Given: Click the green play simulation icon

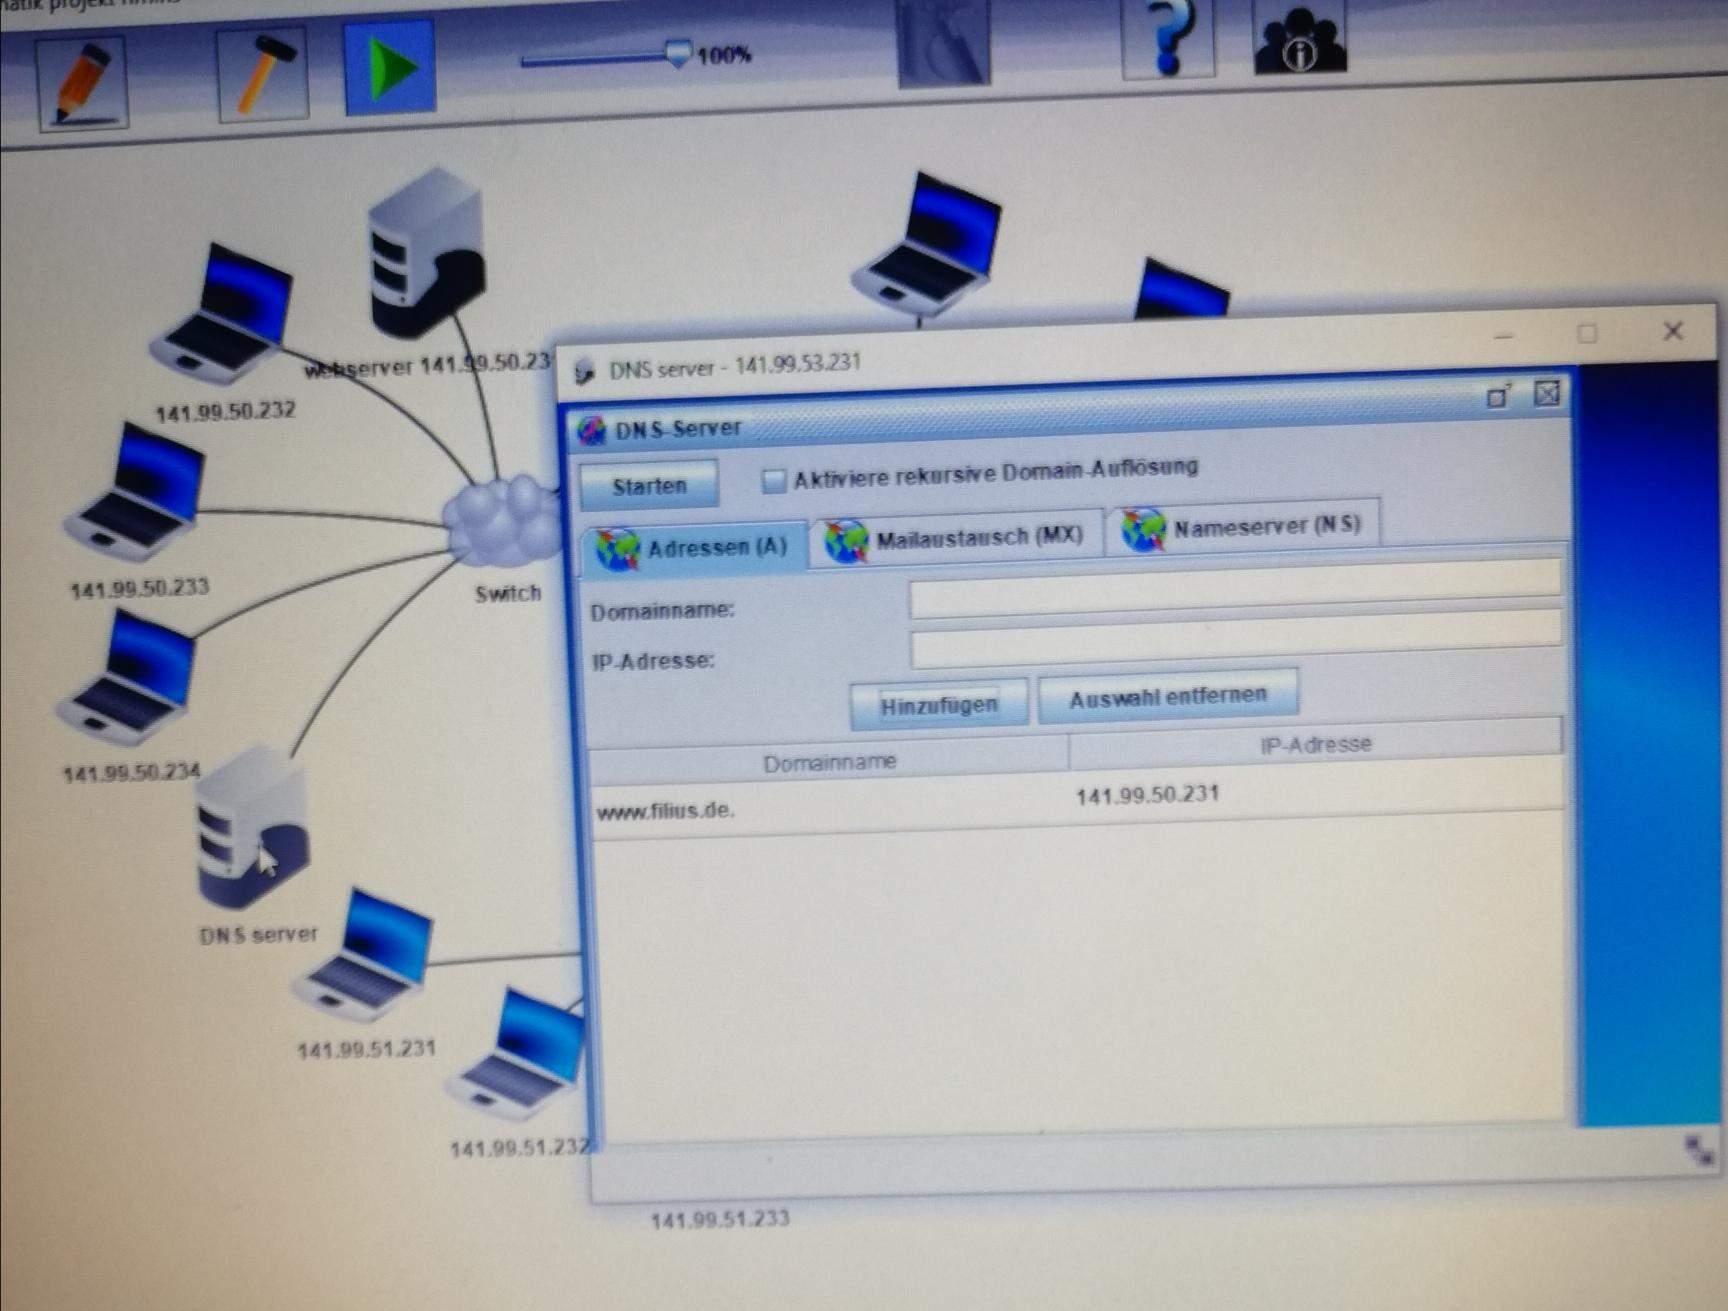Looking at the screenshot, I should point(390,66).
